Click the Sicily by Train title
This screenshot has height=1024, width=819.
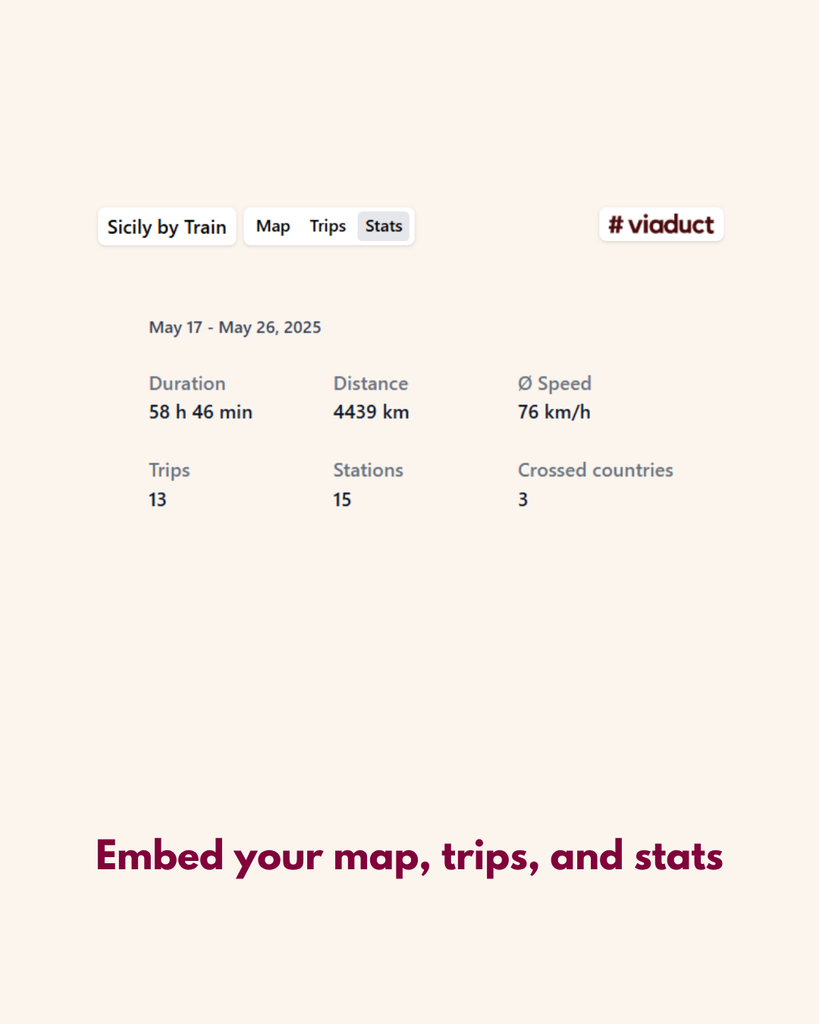pyautogui.click(x=167, y=227)
